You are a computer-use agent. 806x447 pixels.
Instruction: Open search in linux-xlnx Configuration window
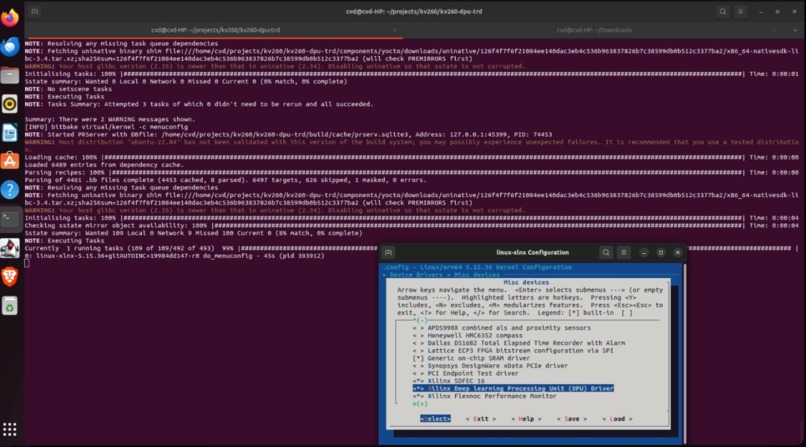point(606,252)
